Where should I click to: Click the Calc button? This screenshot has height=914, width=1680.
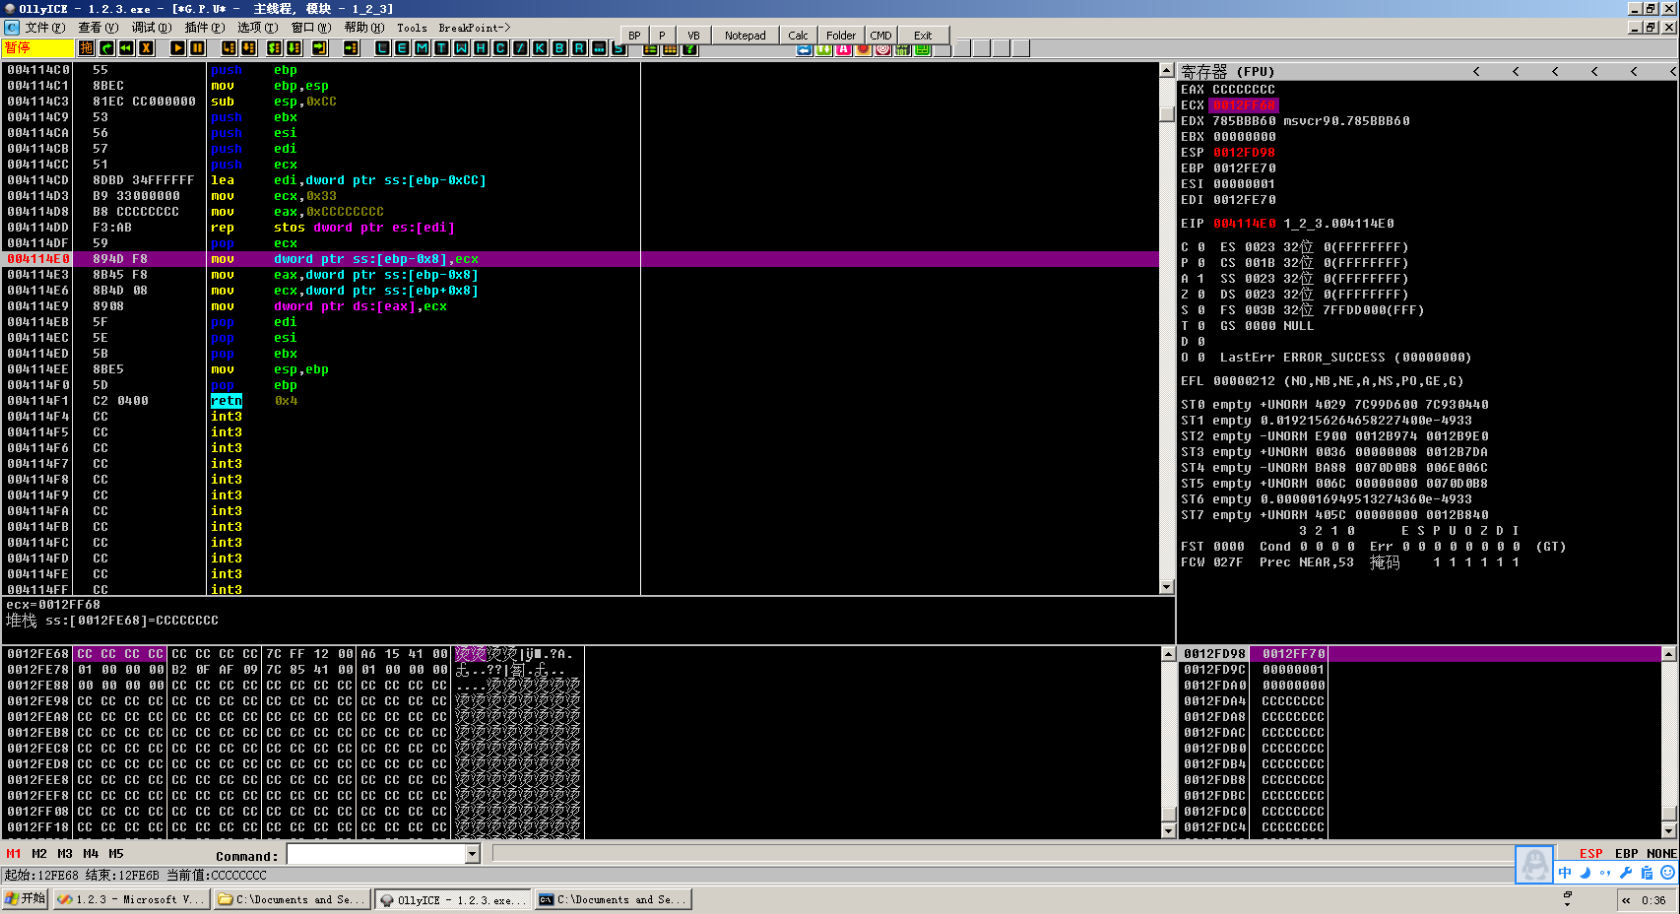(x=798, y=35)
